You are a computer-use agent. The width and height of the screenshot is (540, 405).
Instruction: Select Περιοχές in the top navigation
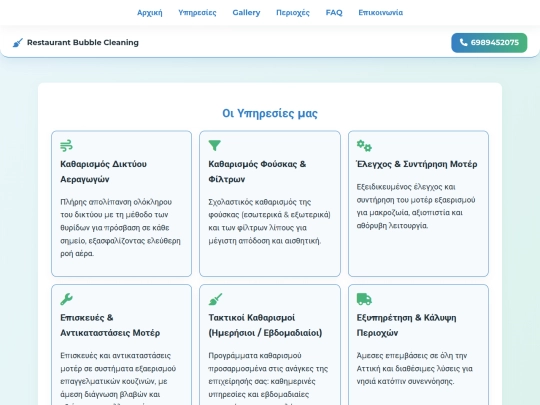293,13
